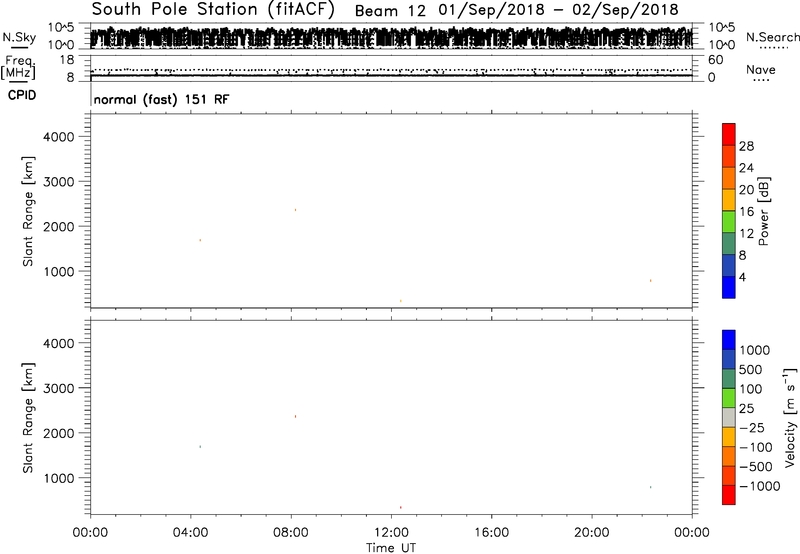800x554 pixels.
Task: Click the '60' Nave axis label
Action: [715, 60]
